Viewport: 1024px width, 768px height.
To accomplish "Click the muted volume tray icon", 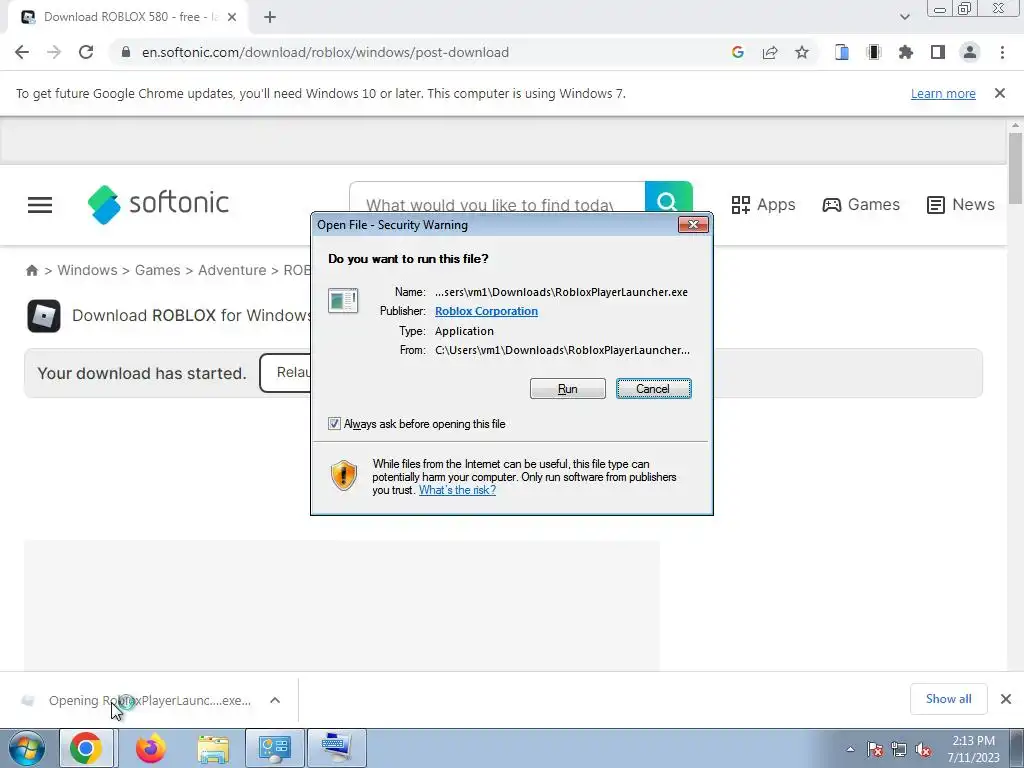I will click(923, 749).
